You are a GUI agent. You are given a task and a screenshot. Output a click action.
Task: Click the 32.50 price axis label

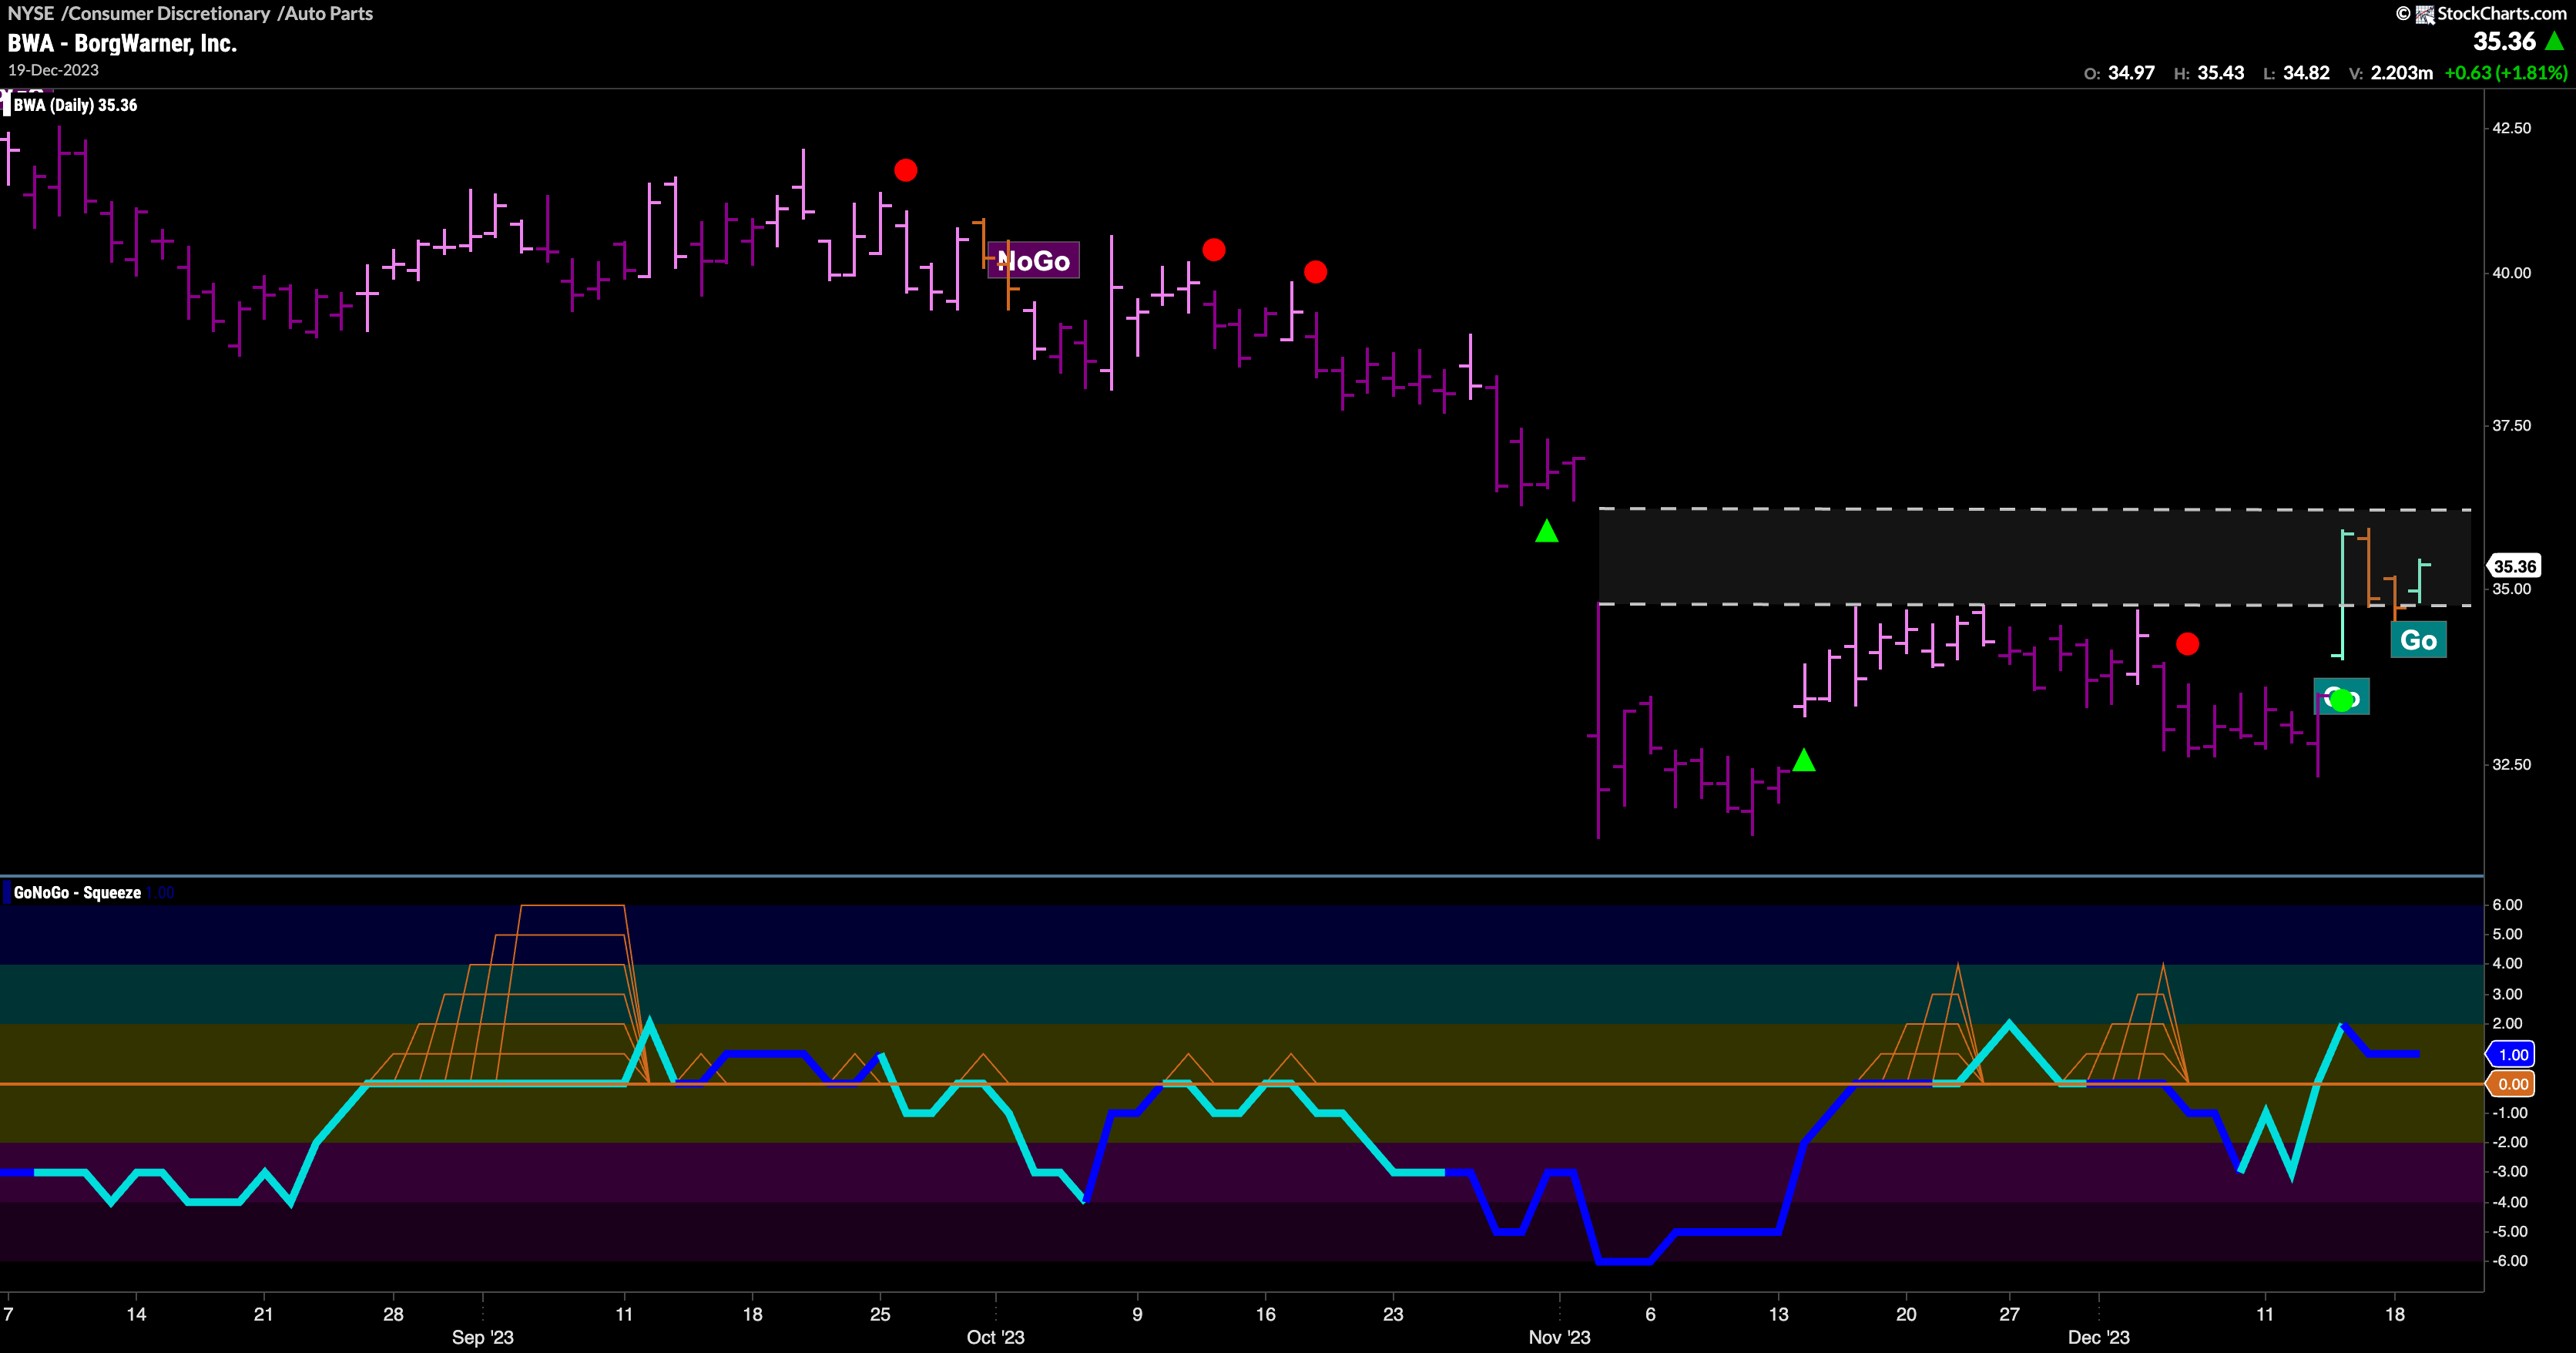point(2511,765)
